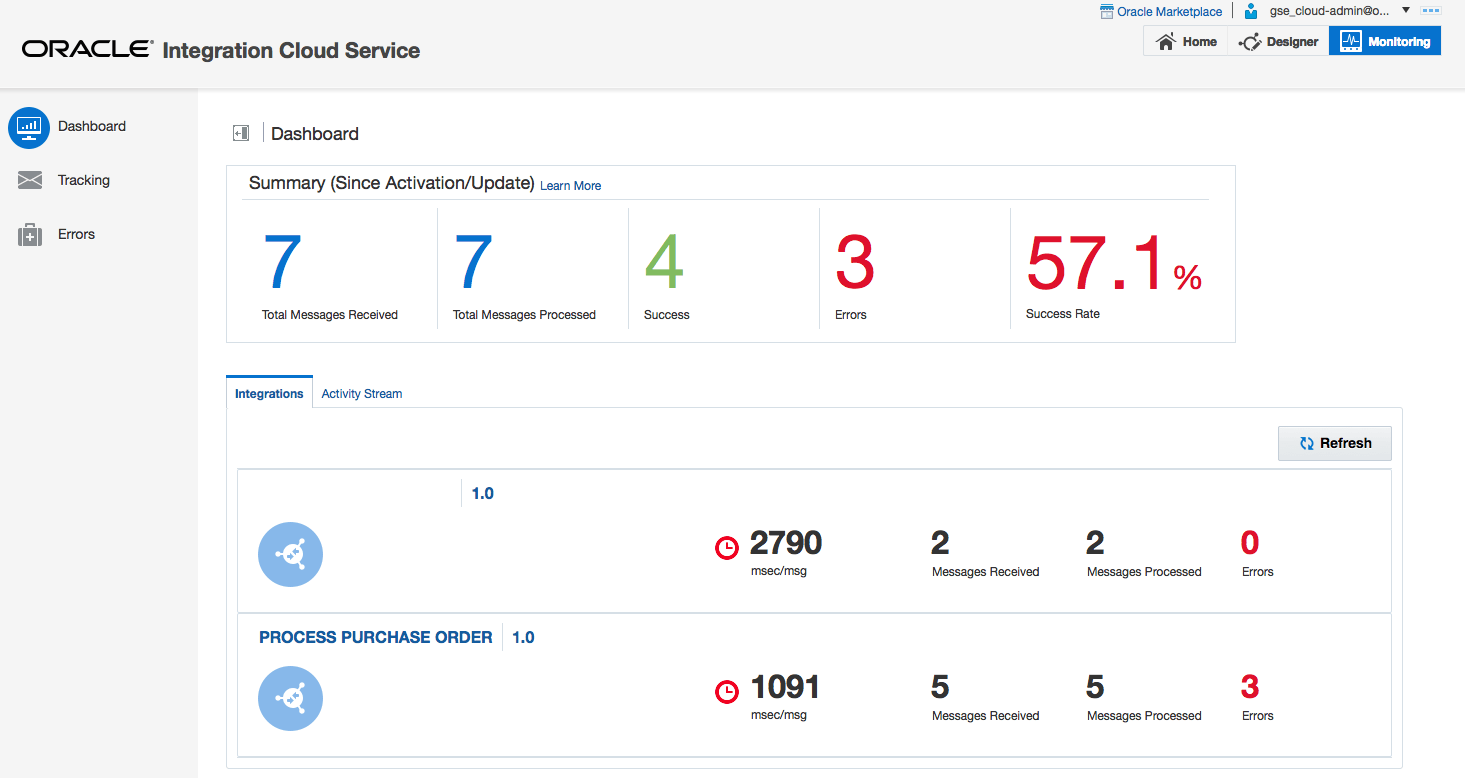Click the clock icon beside 2790
1465x778 pixels.
(727, 547)
